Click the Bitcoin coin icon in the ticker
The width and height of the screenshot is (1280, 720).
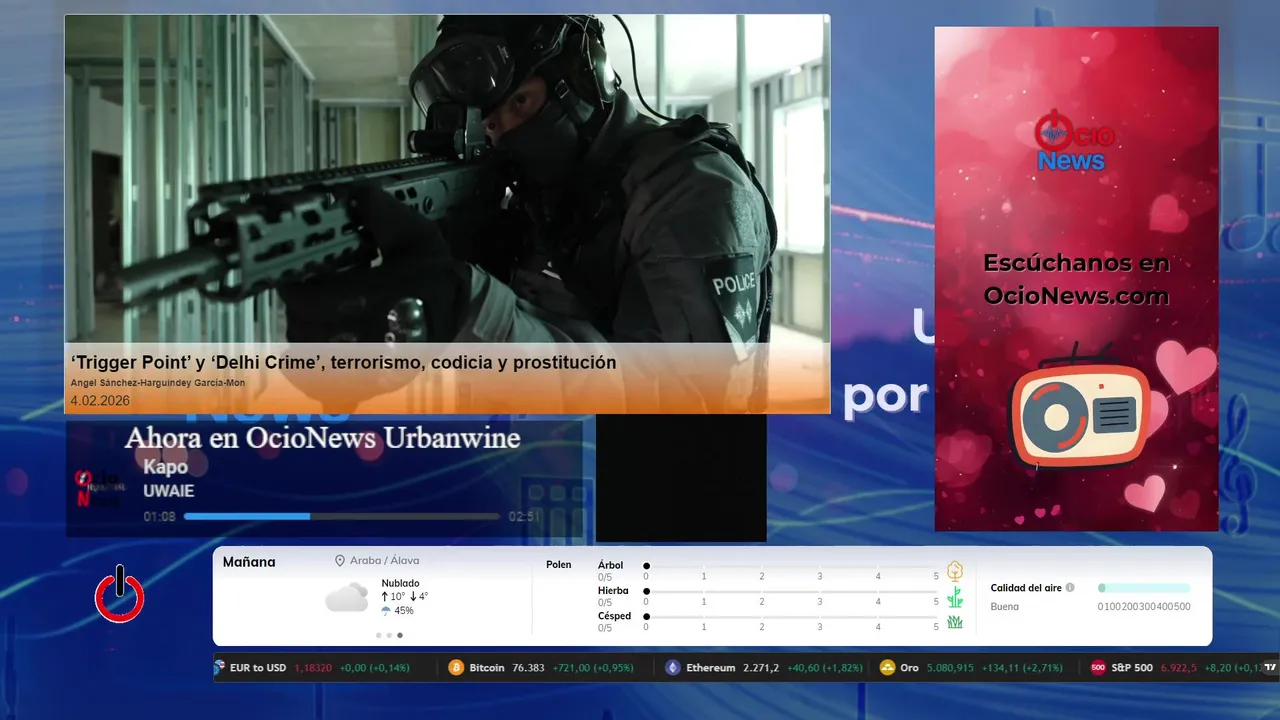point(456,668)
